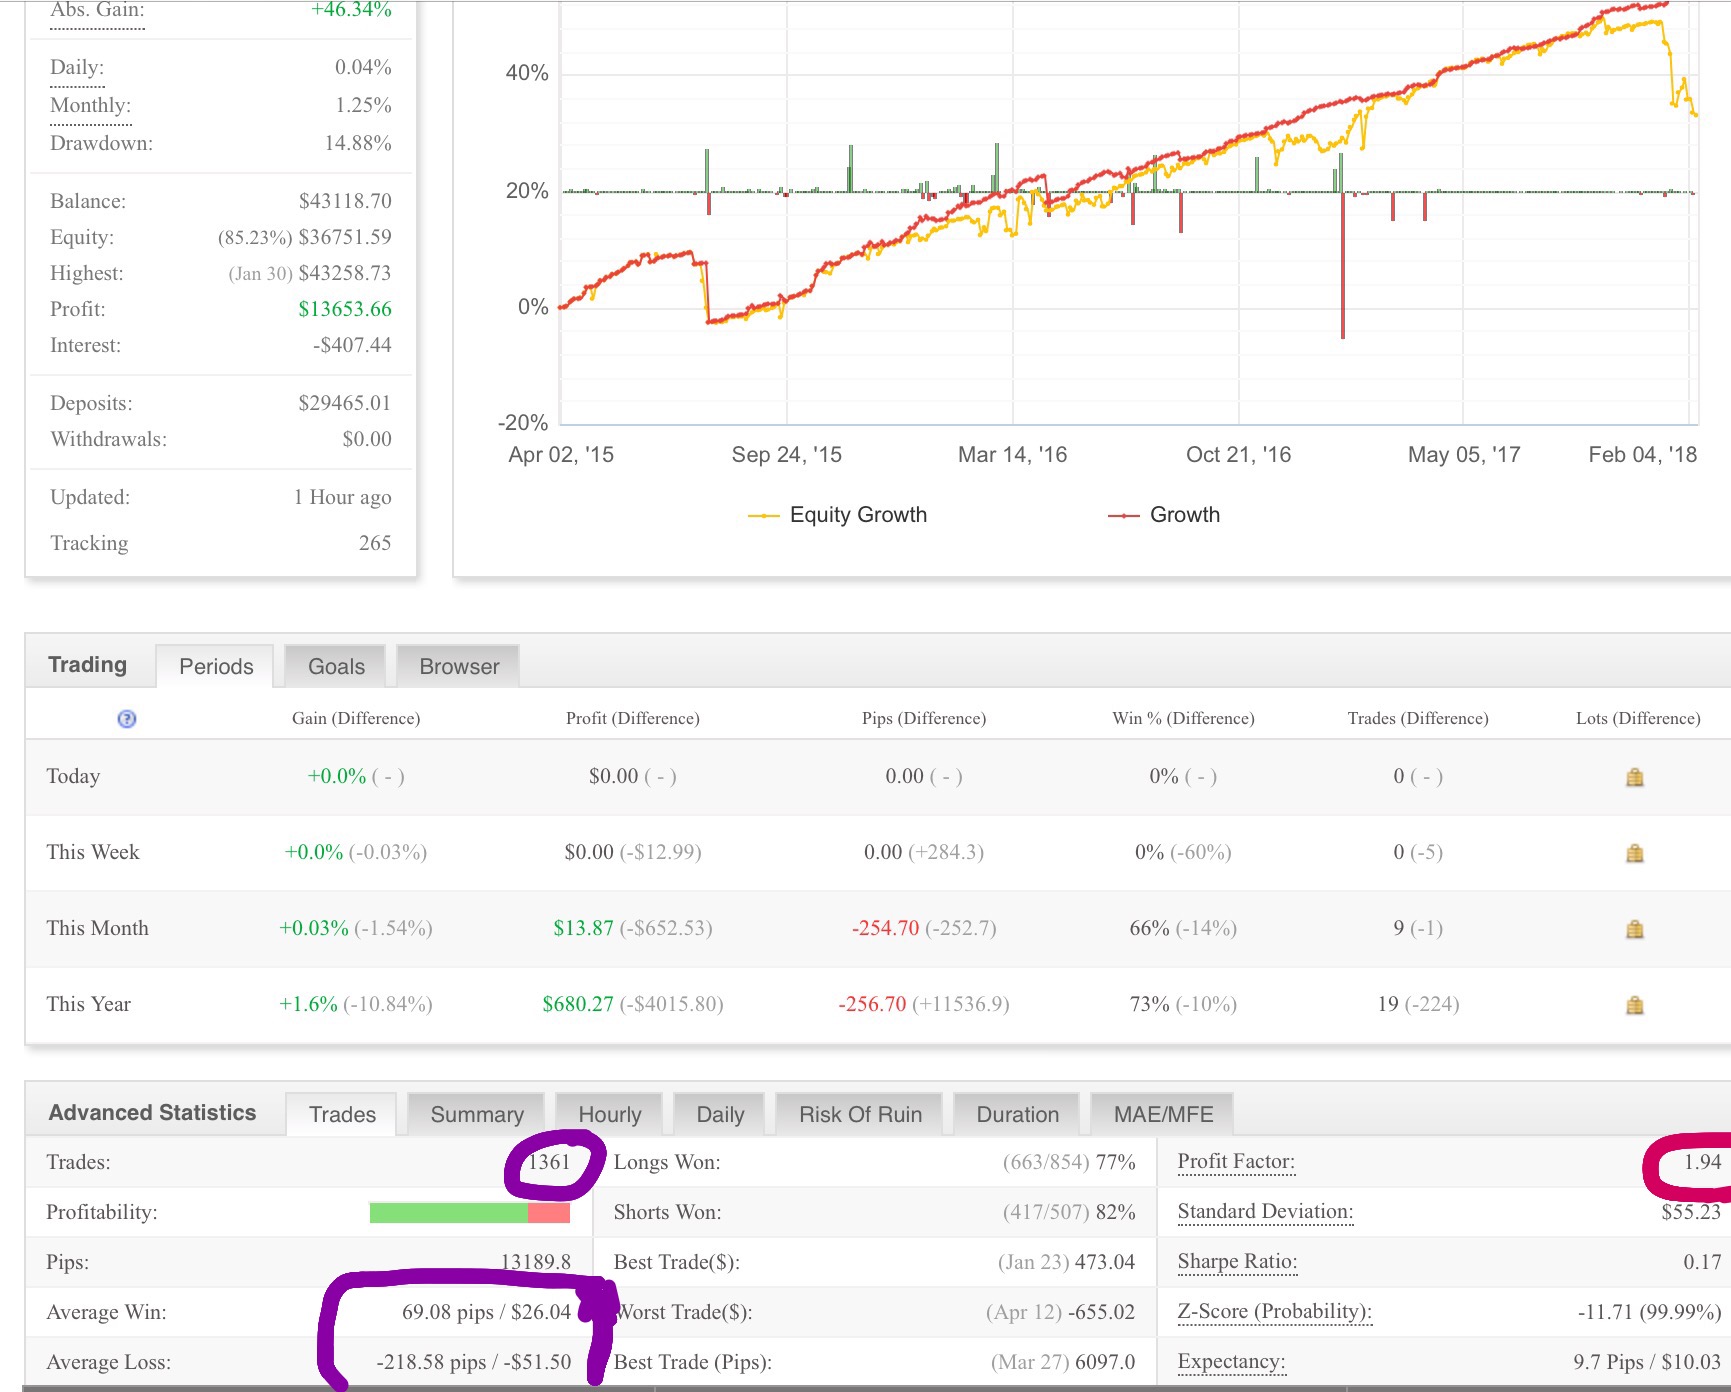Click the Profit Factor label link

[1236, 1161]
